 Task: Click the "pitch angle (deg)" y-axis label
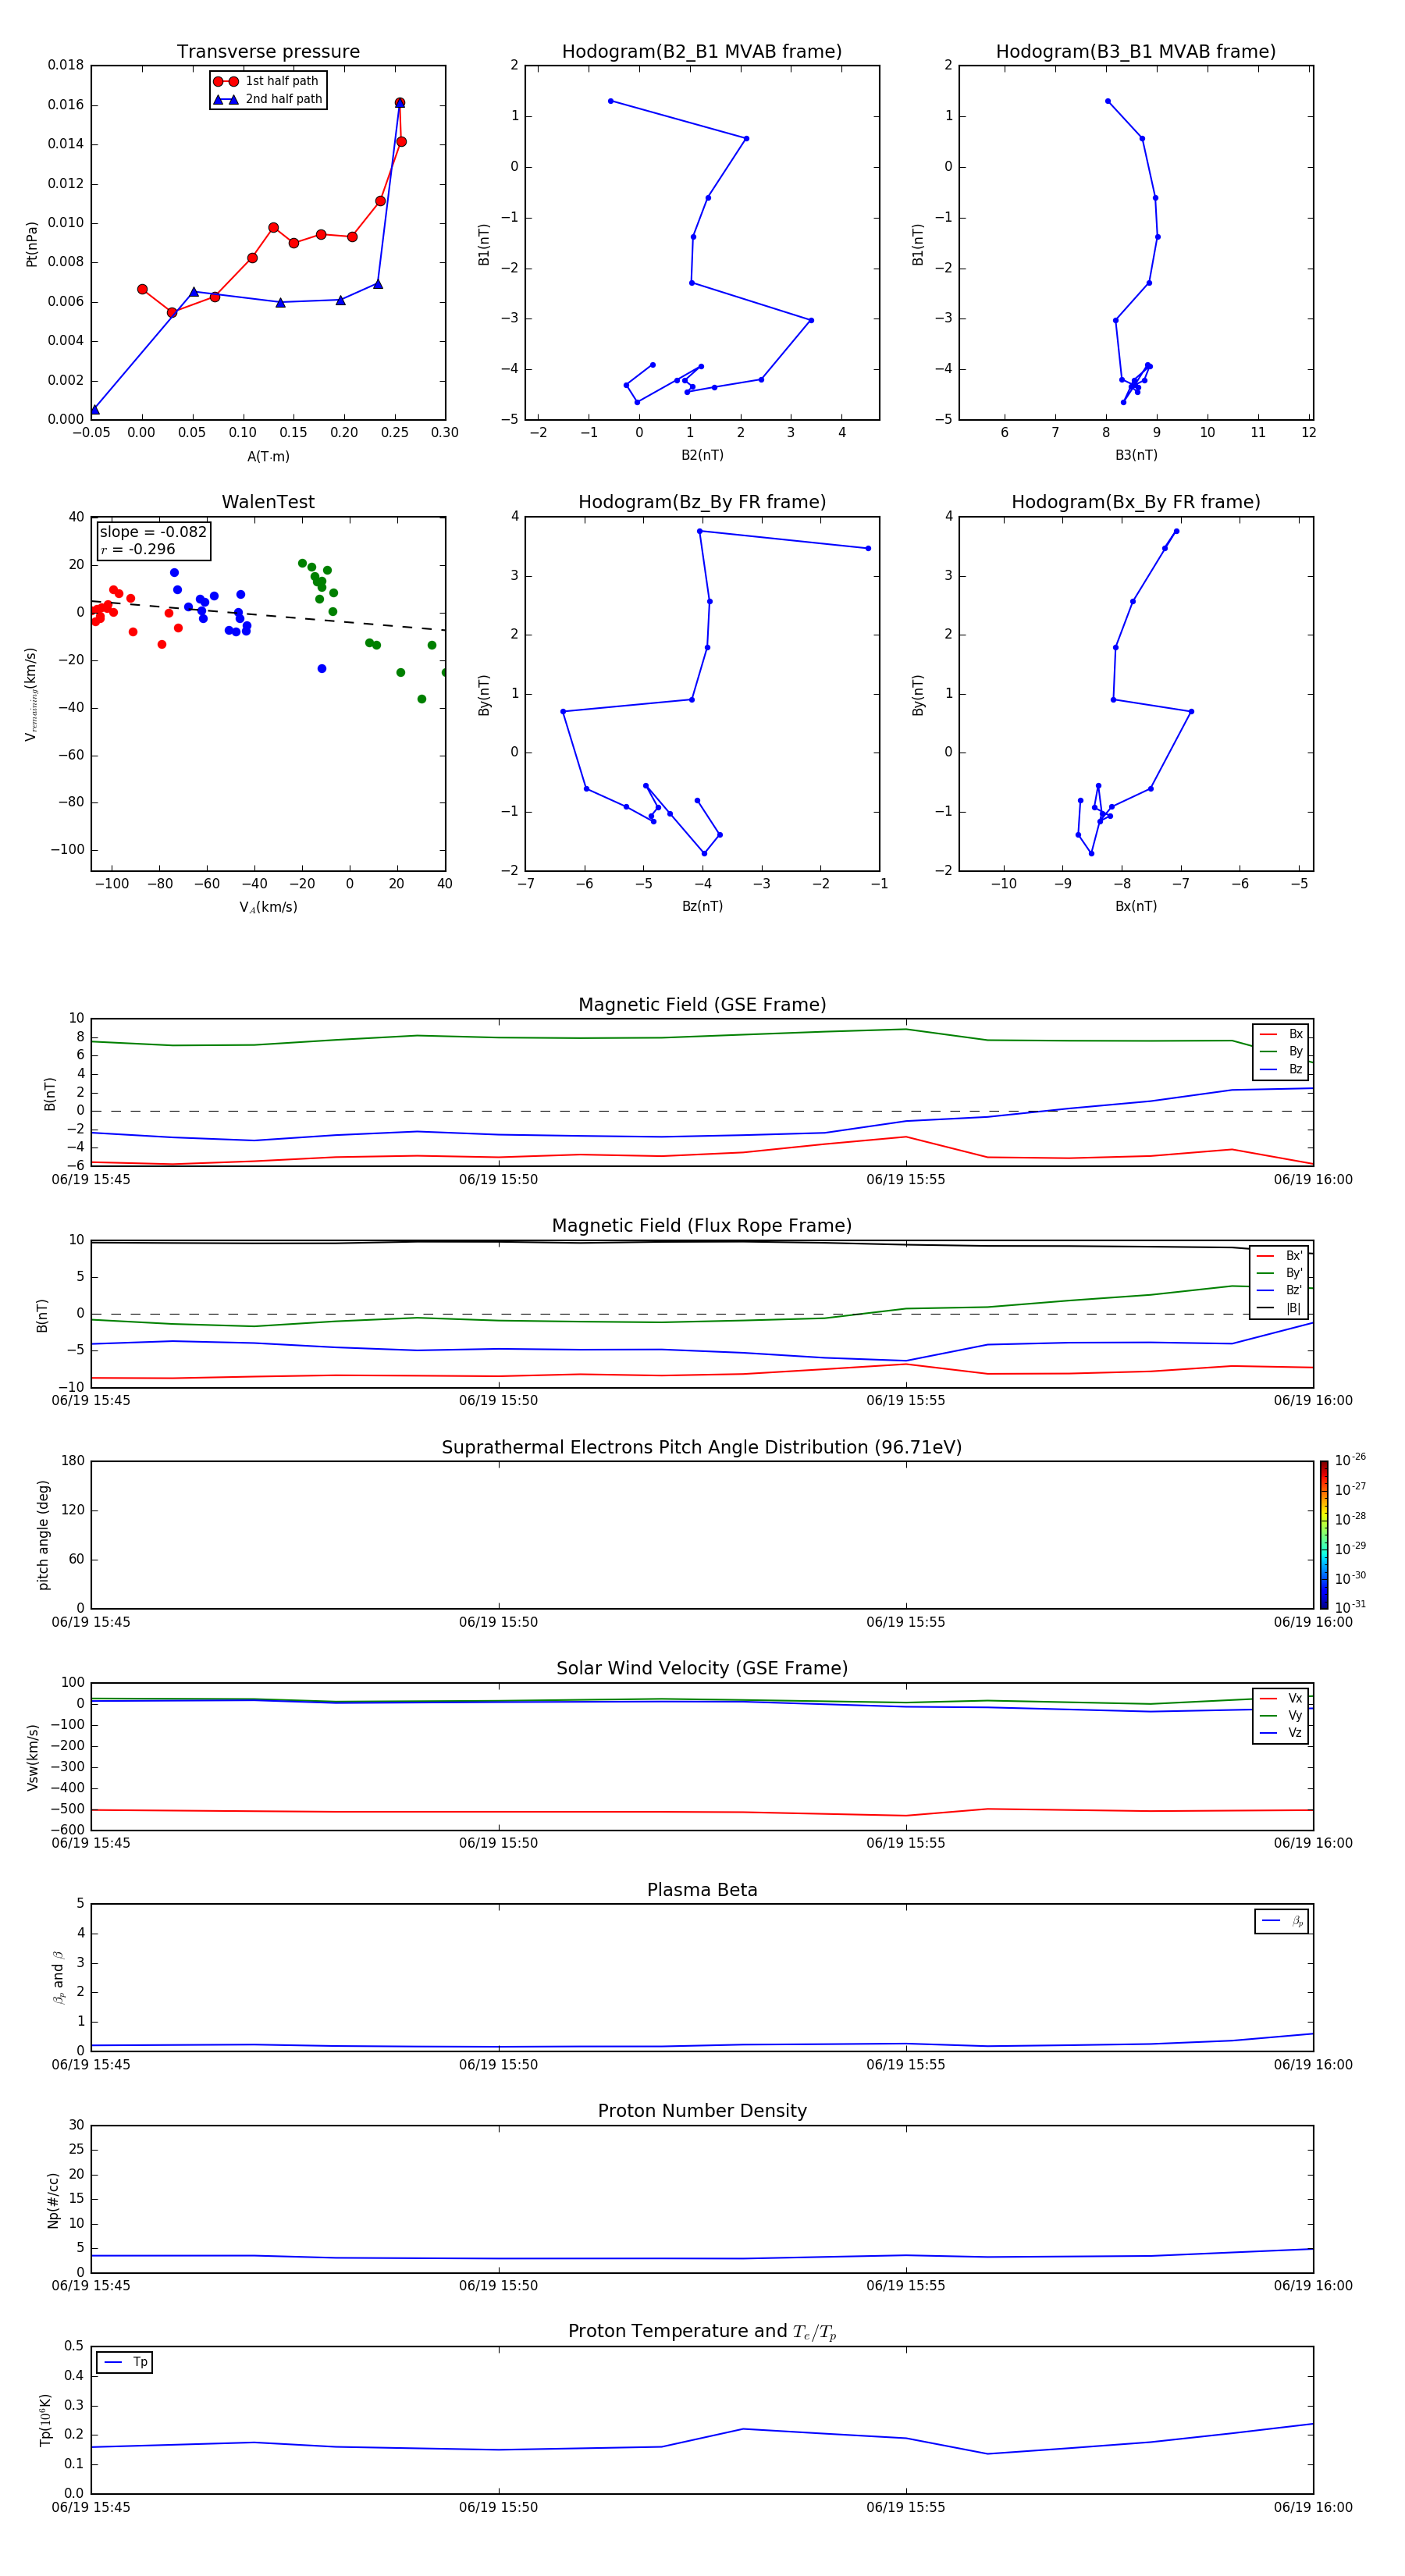pos(43,1535)
